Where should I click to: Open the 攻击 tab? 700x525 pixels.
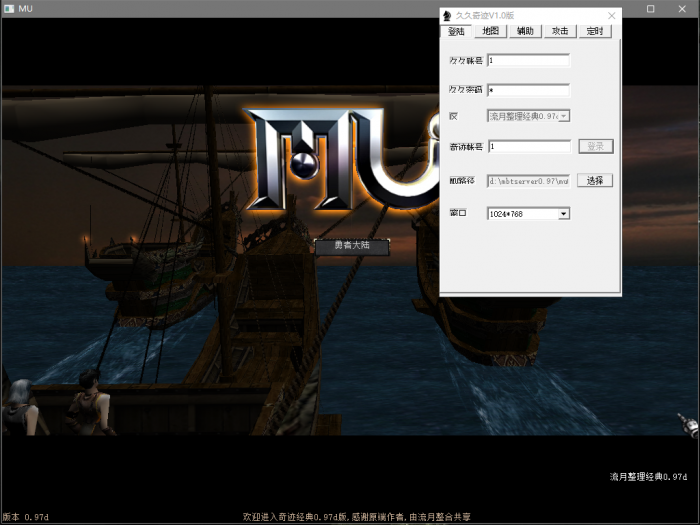(x=560, y=31)
